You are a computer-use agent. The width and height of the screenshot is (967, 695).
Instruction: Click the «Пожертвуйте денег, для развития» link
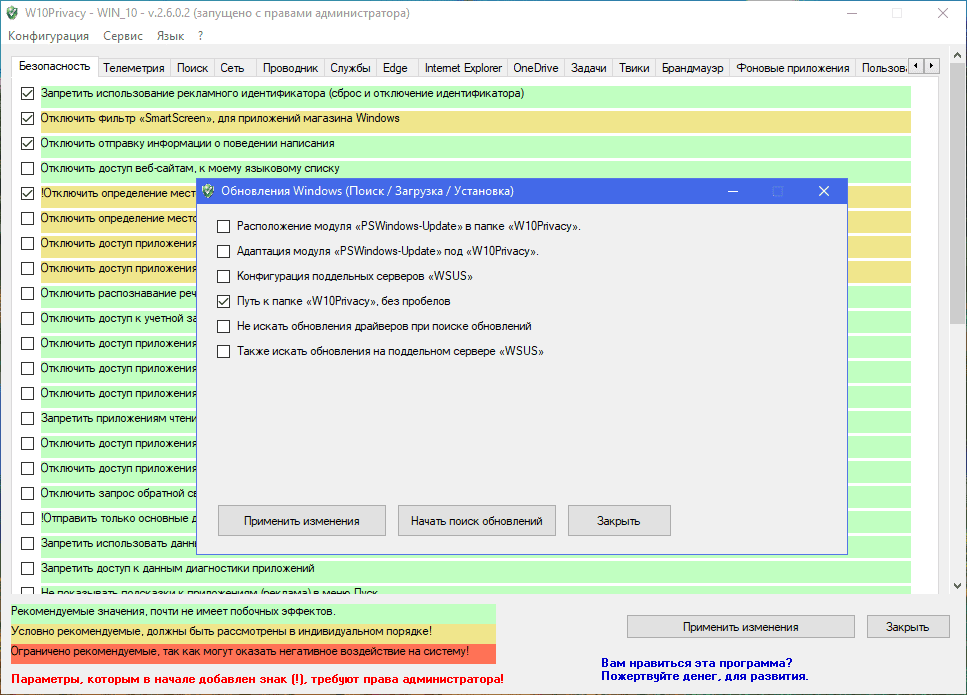pos(705,676)
